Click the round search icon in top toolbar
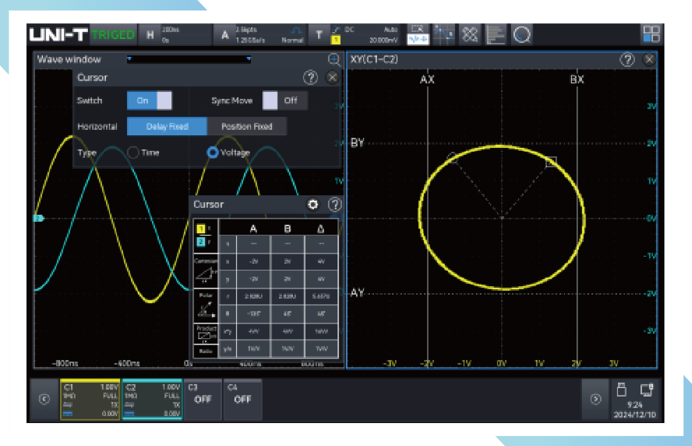Viewport: 692px width, 446px height. 522,35
